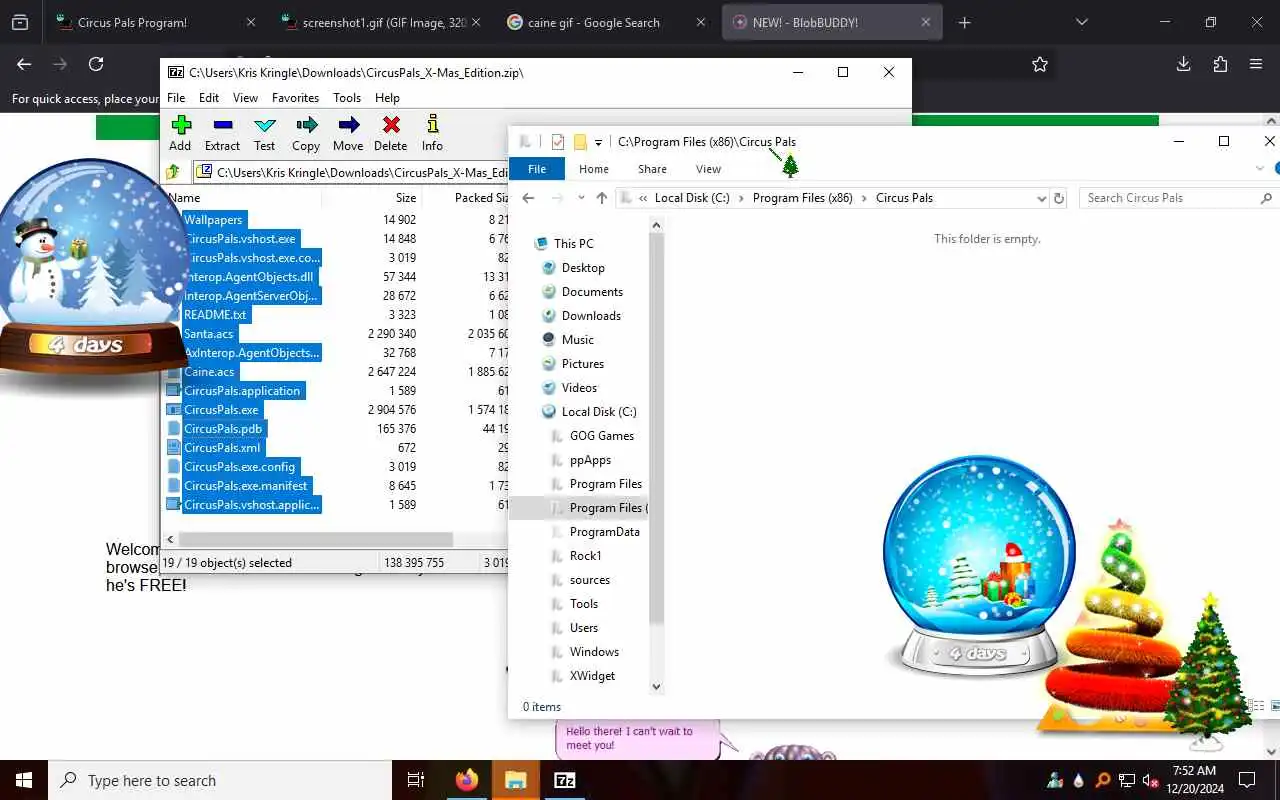Select ProgramData folder in navigation pane
The width and height of the screenshot is (1280, 800).
(x=604, y=532)
